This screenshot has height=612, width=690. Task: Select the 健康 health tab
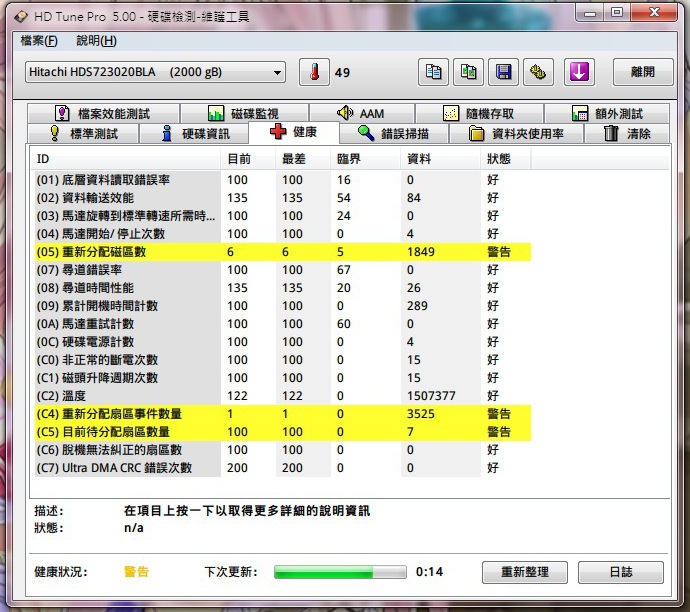click(294, 132)
